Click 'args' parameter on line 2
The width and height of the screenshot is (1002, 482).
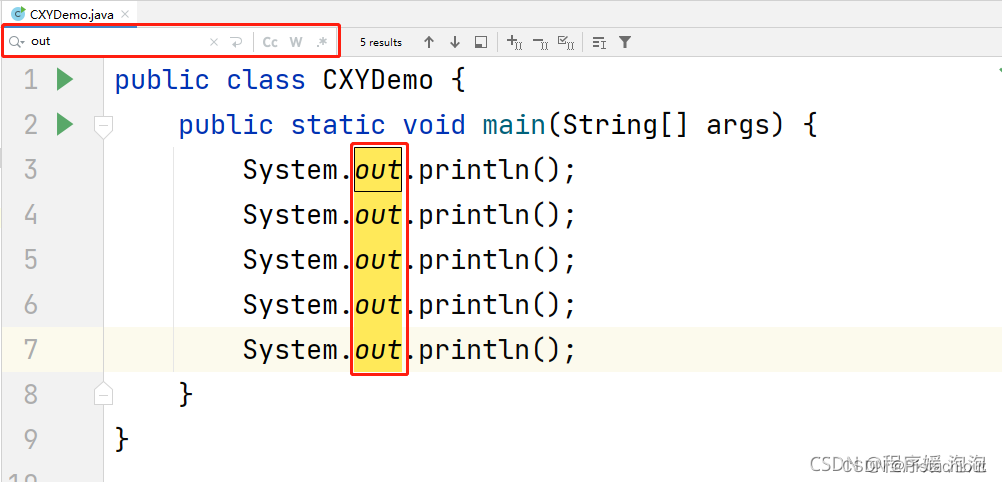(738, 126)
